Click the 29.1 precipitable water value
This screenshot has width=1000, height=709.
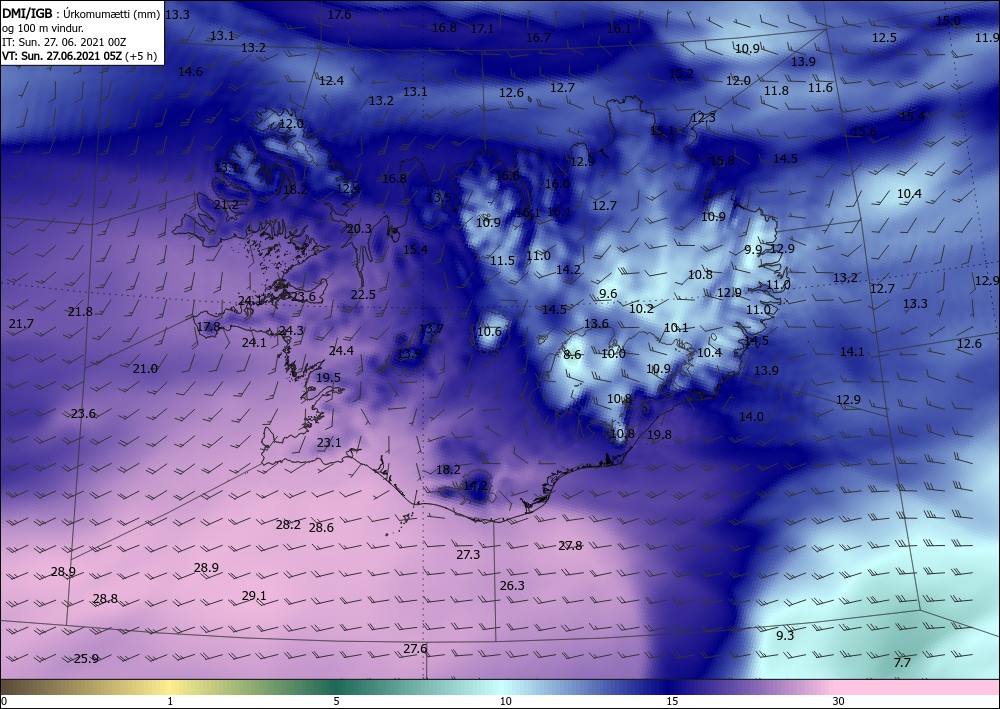pyautogui.click(x=254, y=596)
